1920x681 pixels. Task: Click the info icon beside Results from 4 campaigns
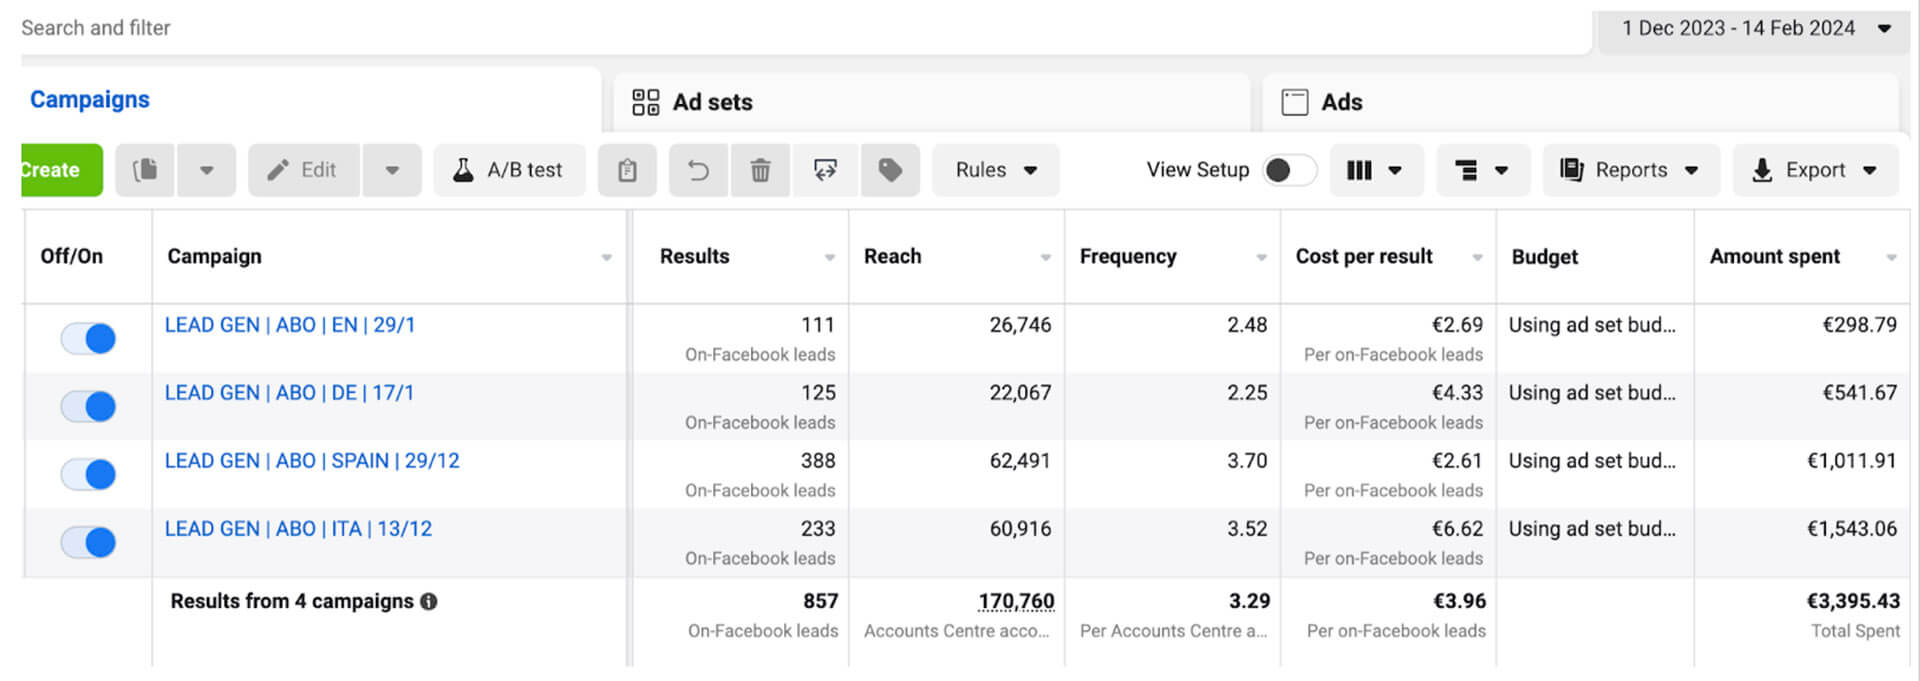pyautogui.click(x=429, y=601)
